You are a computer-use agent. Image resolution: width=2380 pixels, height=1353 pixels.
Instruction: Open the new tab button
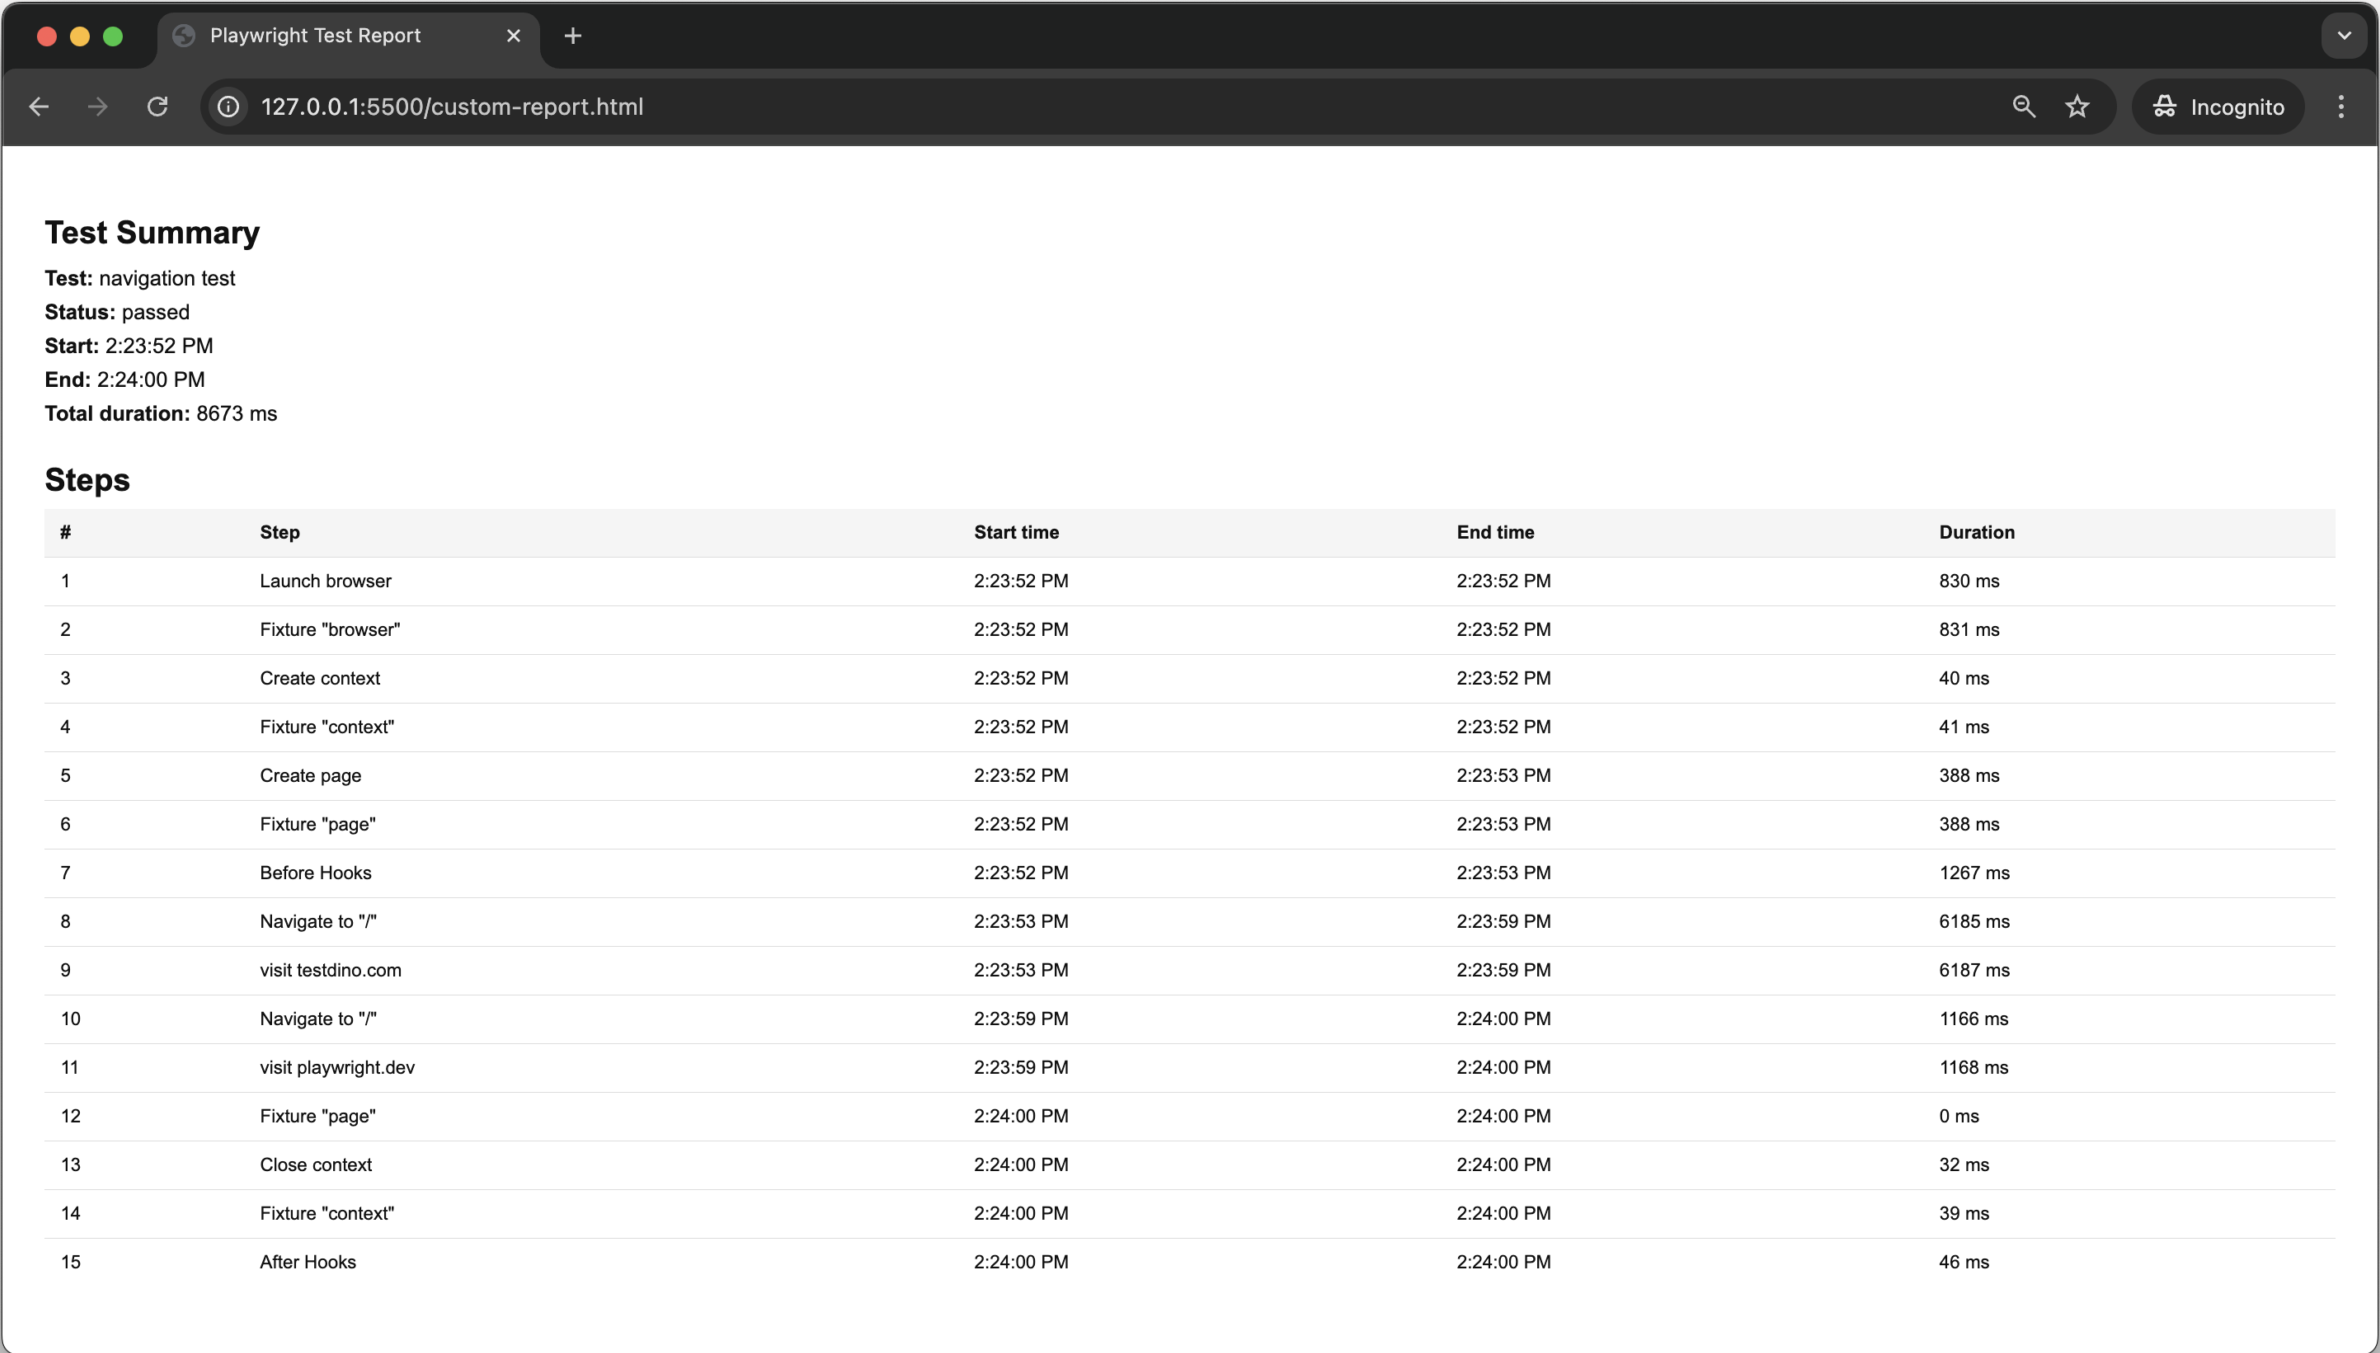(571, 35)
